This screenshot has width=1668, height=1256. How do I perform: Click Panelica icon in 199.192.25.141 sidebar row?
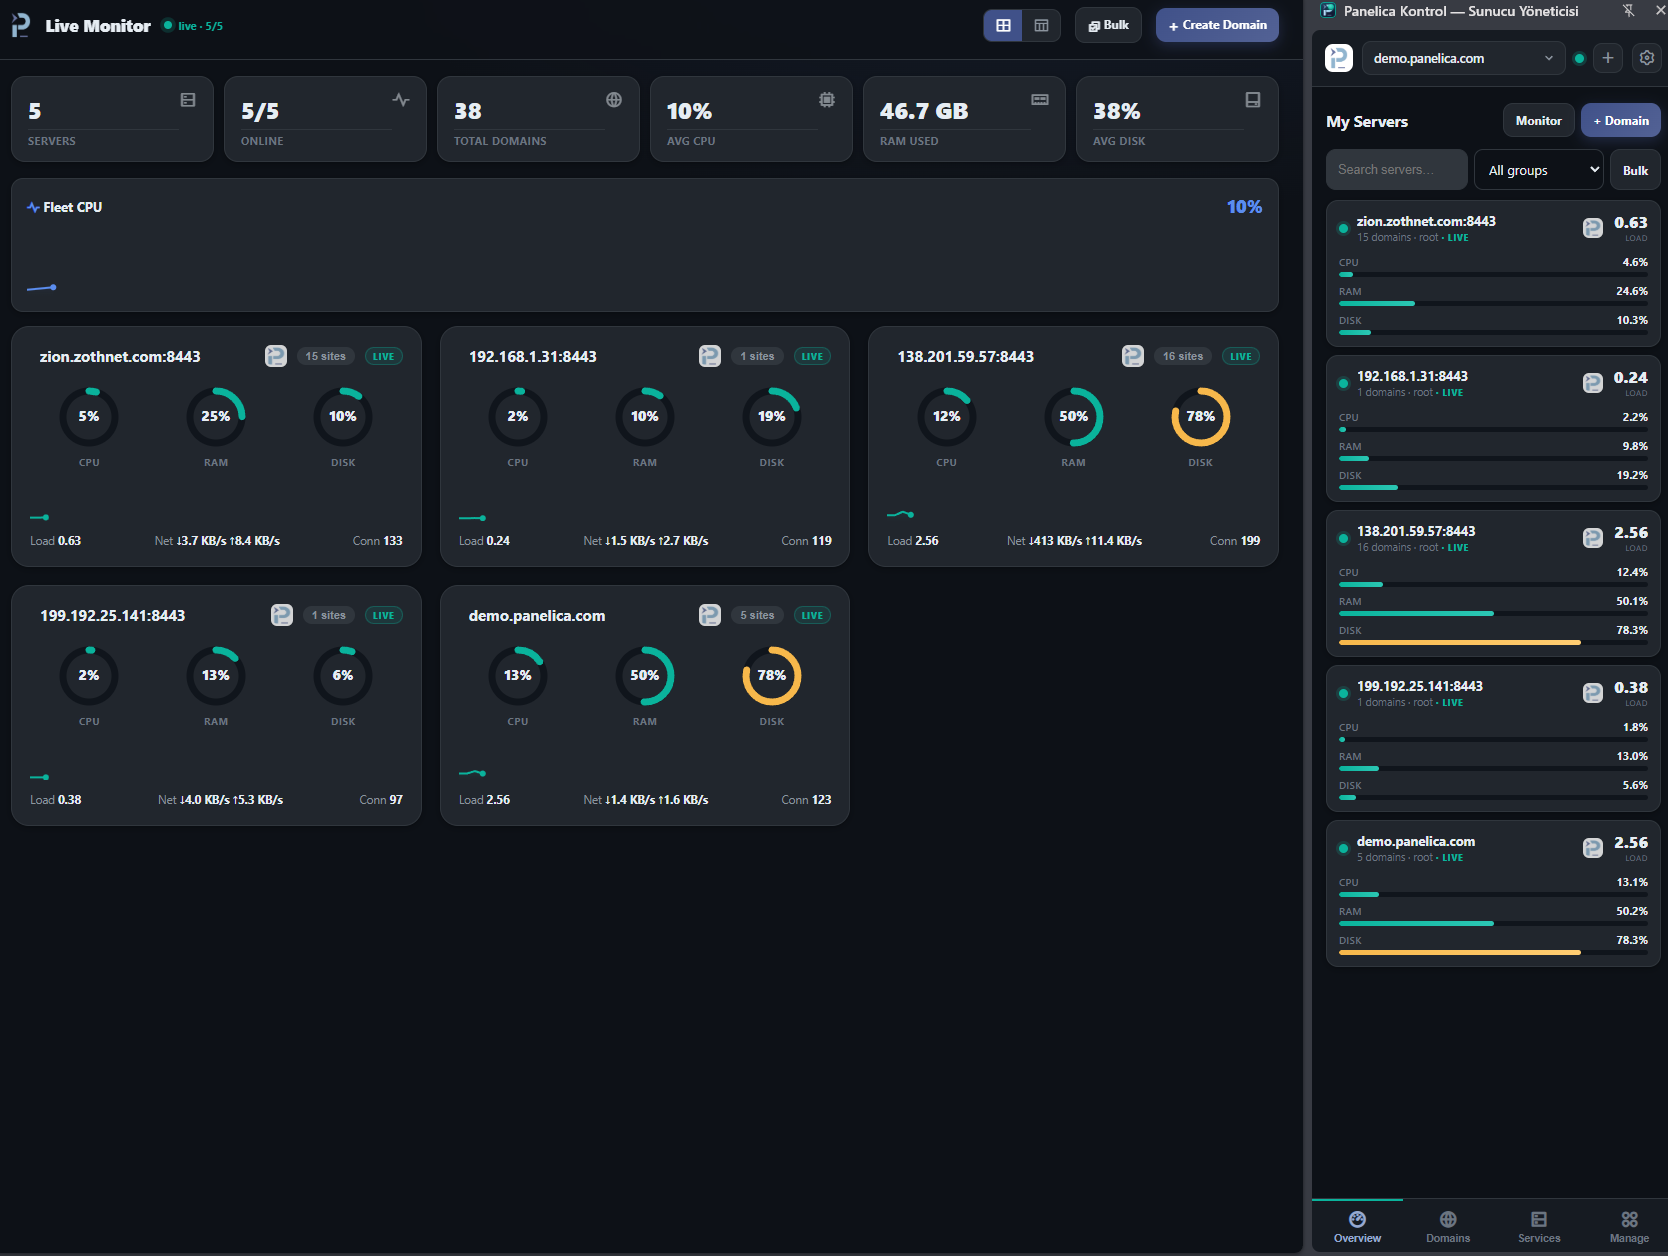(x=1593, y=693)
